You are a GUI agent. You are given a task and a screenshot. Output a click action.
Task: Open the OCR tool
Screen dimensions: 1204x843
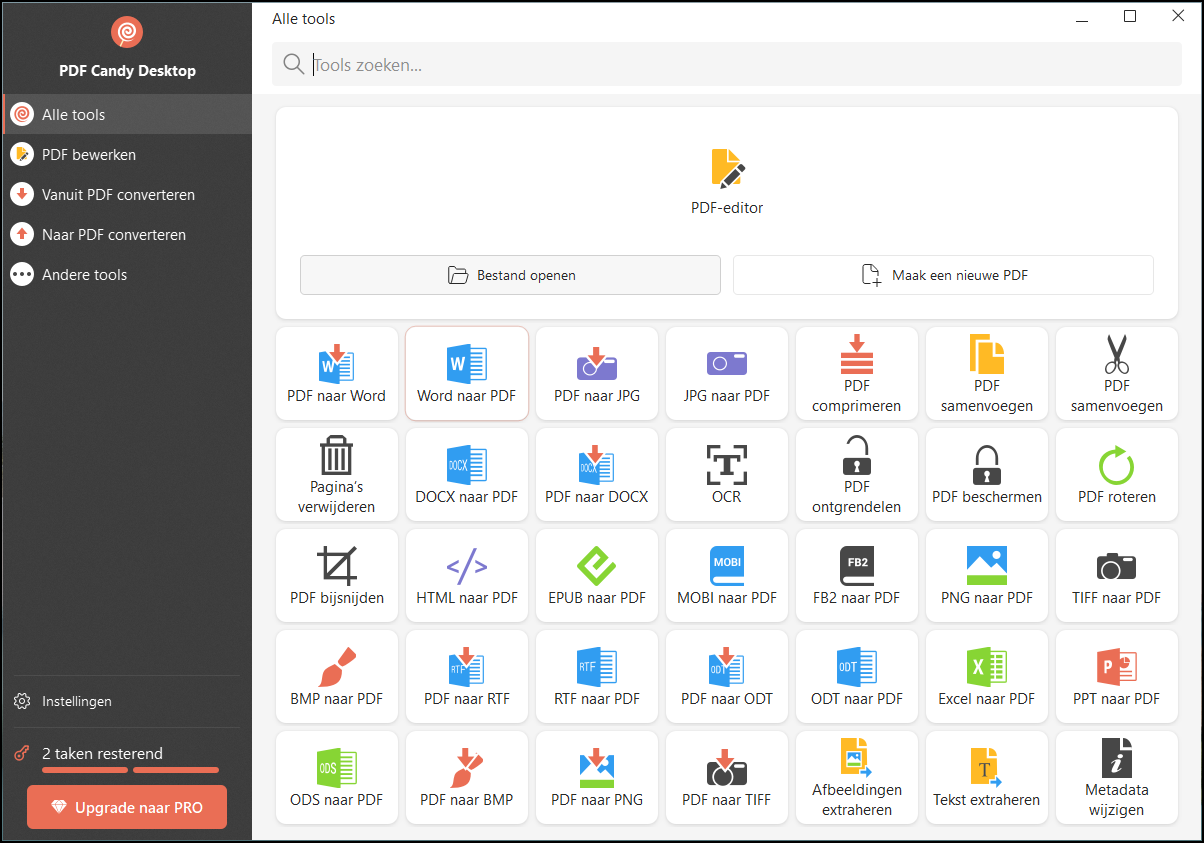(x=727, y=474)
